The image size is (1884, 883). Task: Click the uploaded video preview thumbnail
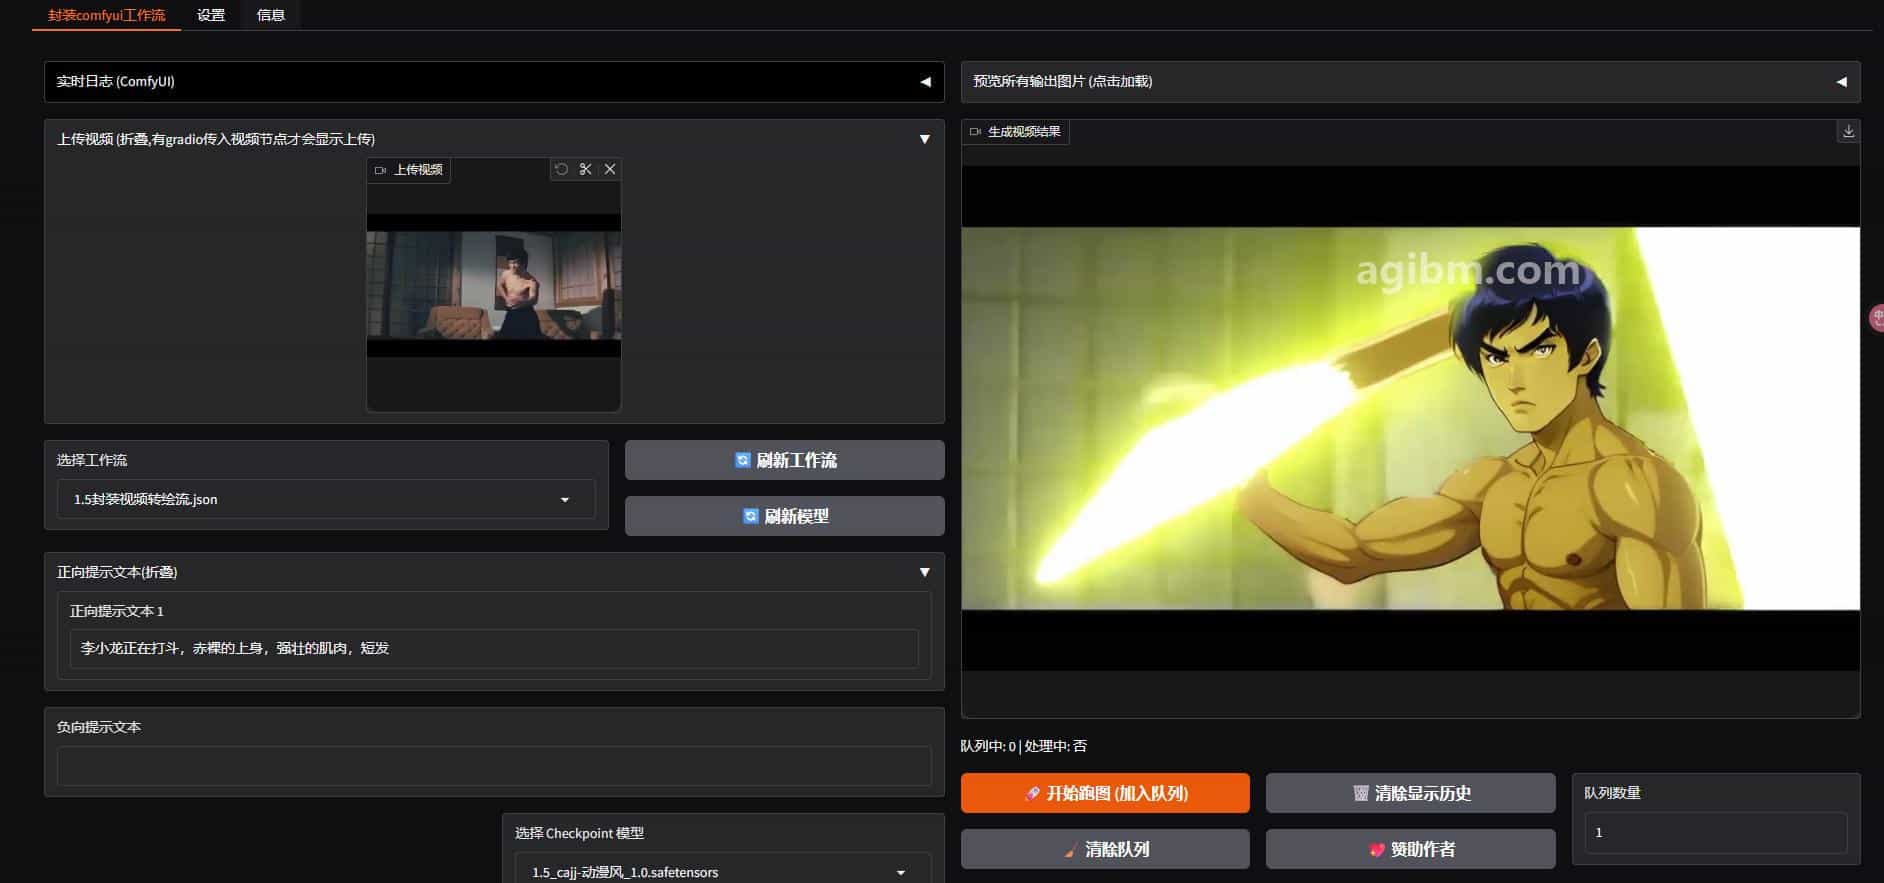pyautogui.click(x=494, y=285)
